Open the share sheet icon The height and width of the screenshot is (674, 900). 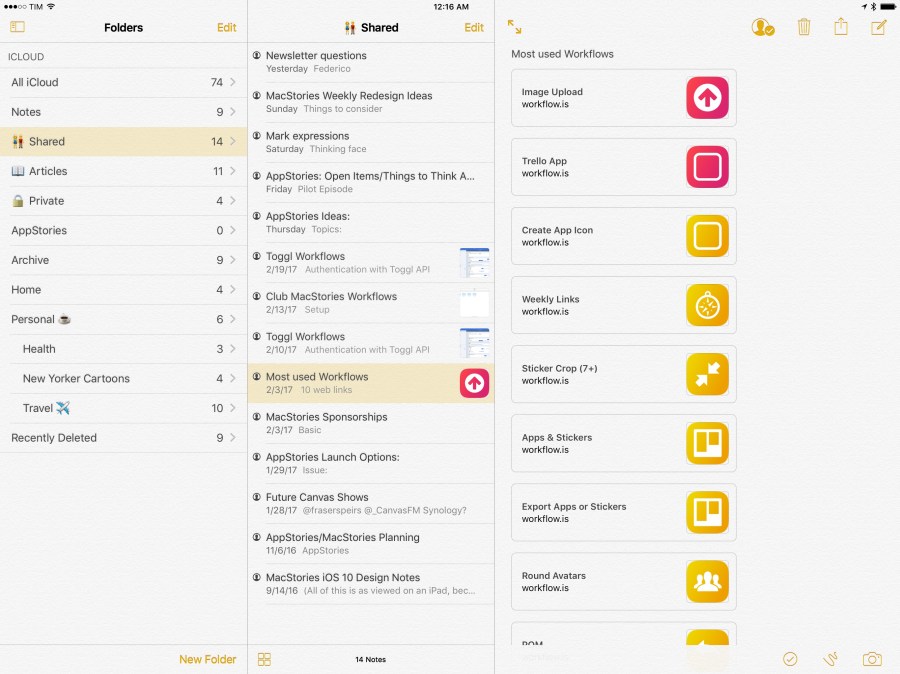click(841, 27)
